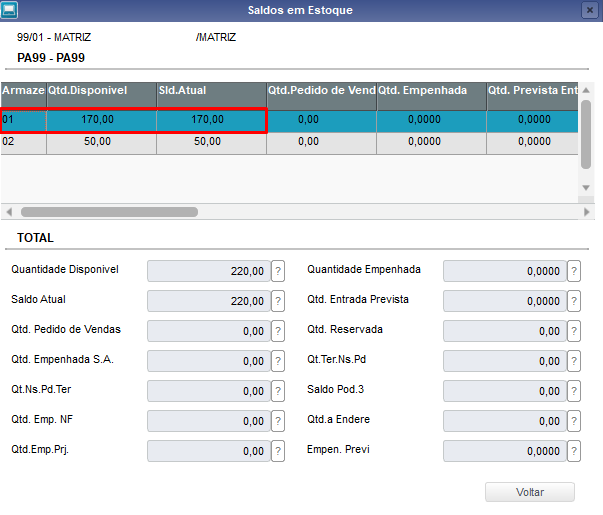Image resolution: width=603 pixels, height=515 pixels.
Task: Click 170,00 in Sld.Atual column
Action: pos(212,120)
